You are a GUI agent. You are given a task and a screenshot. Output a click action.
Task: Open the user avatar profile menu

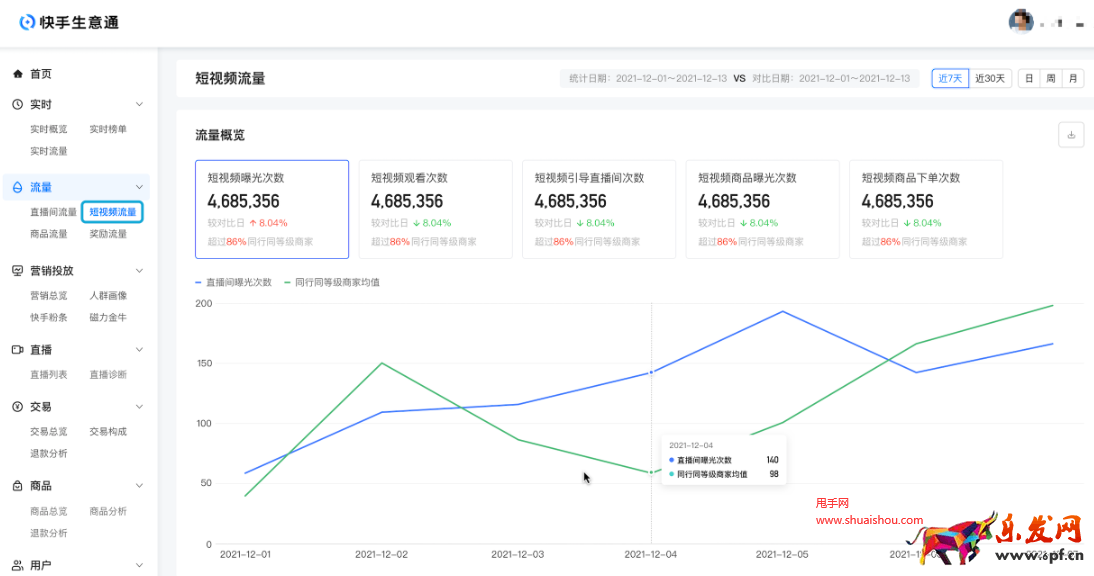point(1021,22)
